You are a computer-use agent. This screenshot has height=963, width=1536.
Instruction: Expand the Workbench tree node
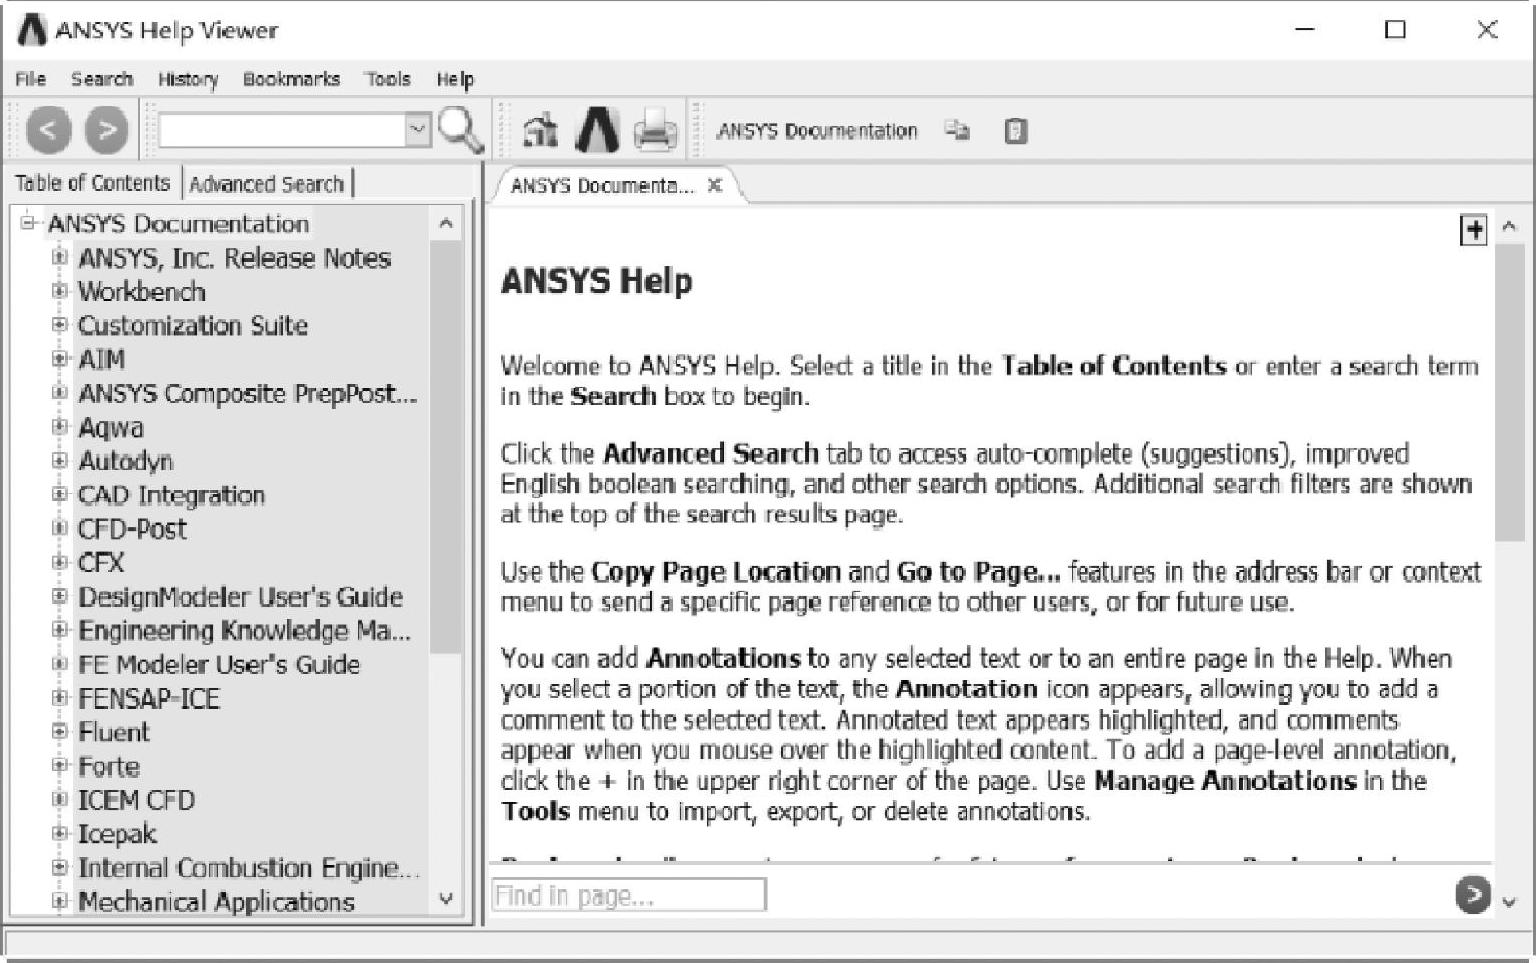click(59, 291)
